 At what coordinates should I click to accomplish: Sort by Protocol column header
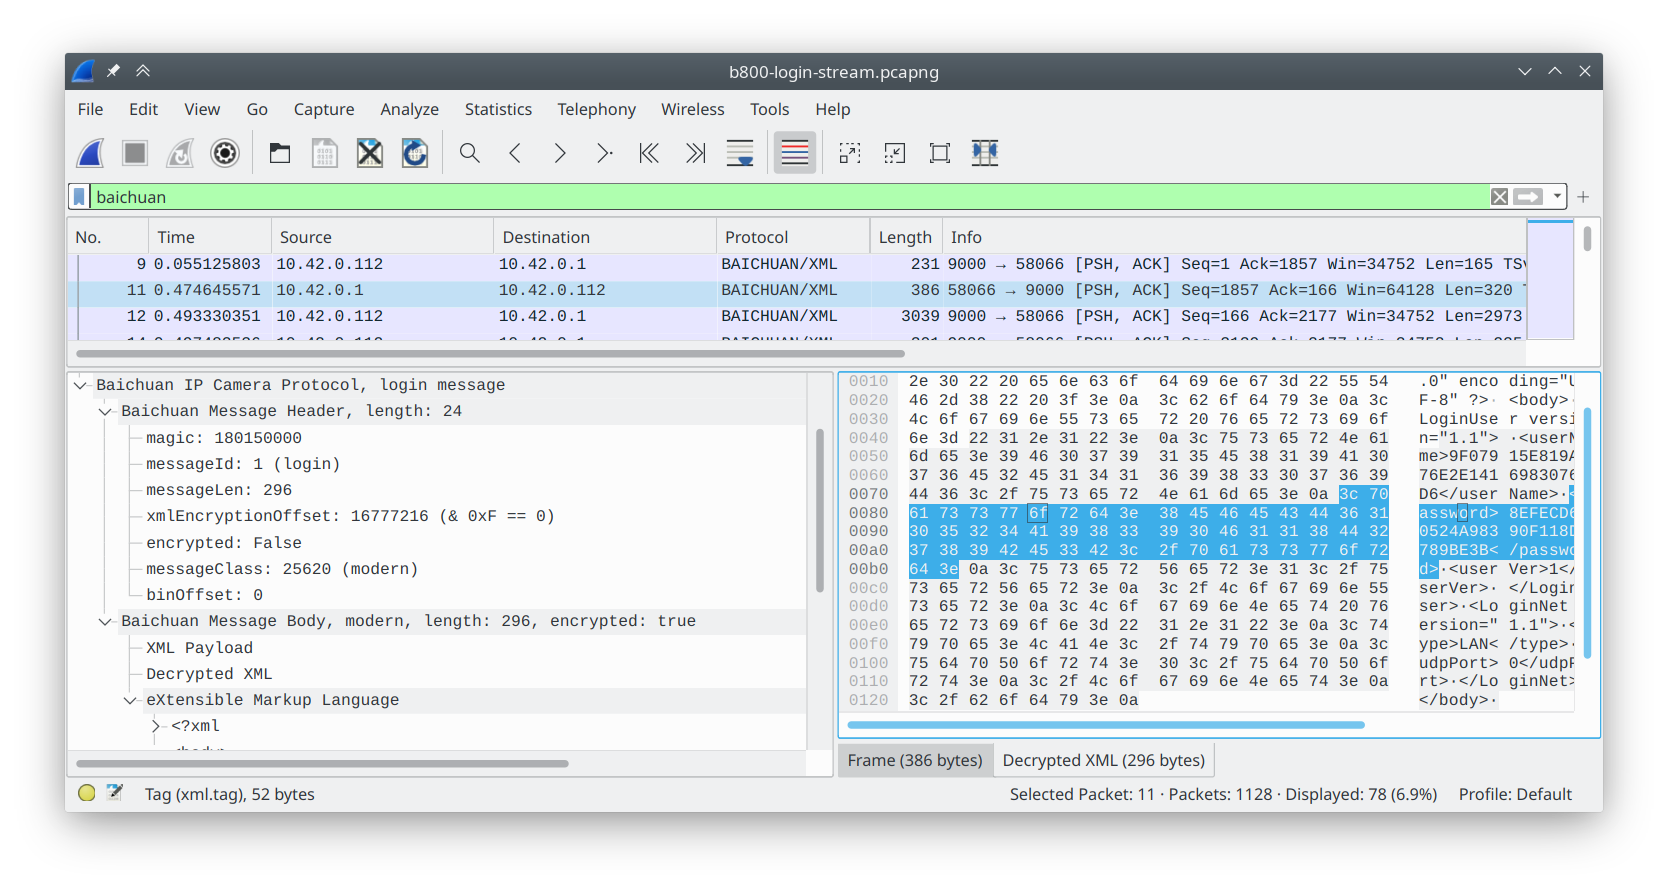pyautogui.click(x=793, y=237)
